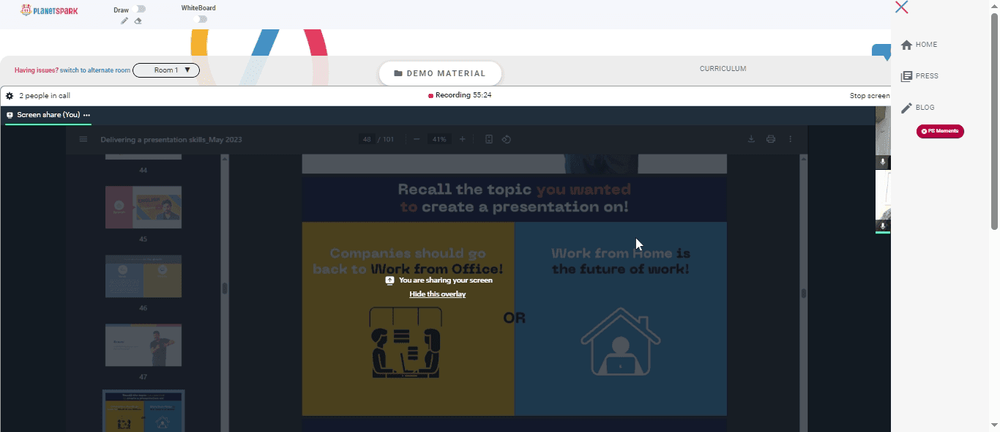Zoom out the PDF with minus

coord(416,139)
